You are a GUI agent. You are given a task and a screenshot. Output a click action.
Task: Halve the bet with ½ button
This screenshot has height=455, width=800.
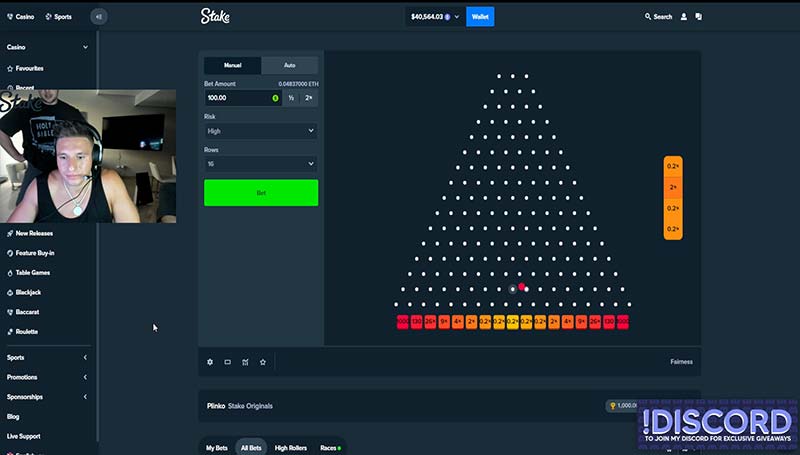pos(291,98)
